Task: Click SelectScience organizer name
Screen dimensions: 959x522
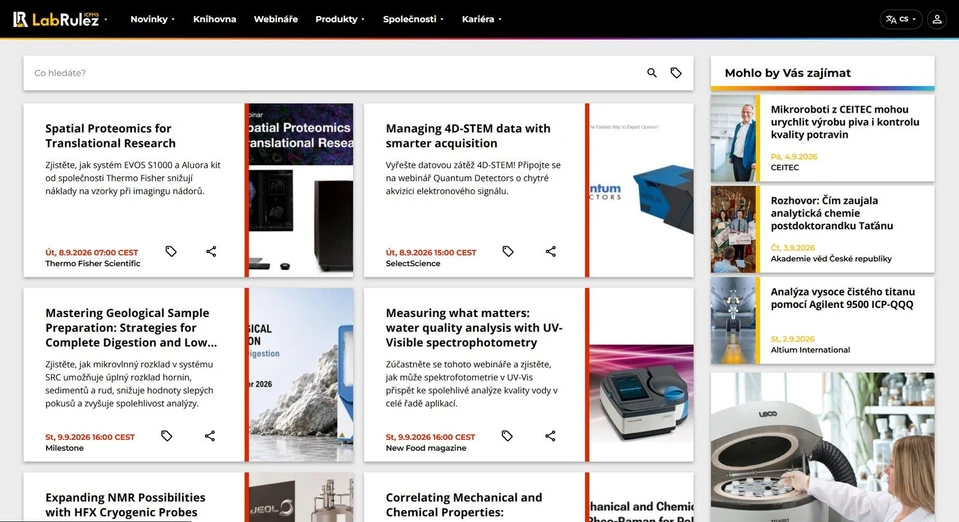Action: point(413,264)
